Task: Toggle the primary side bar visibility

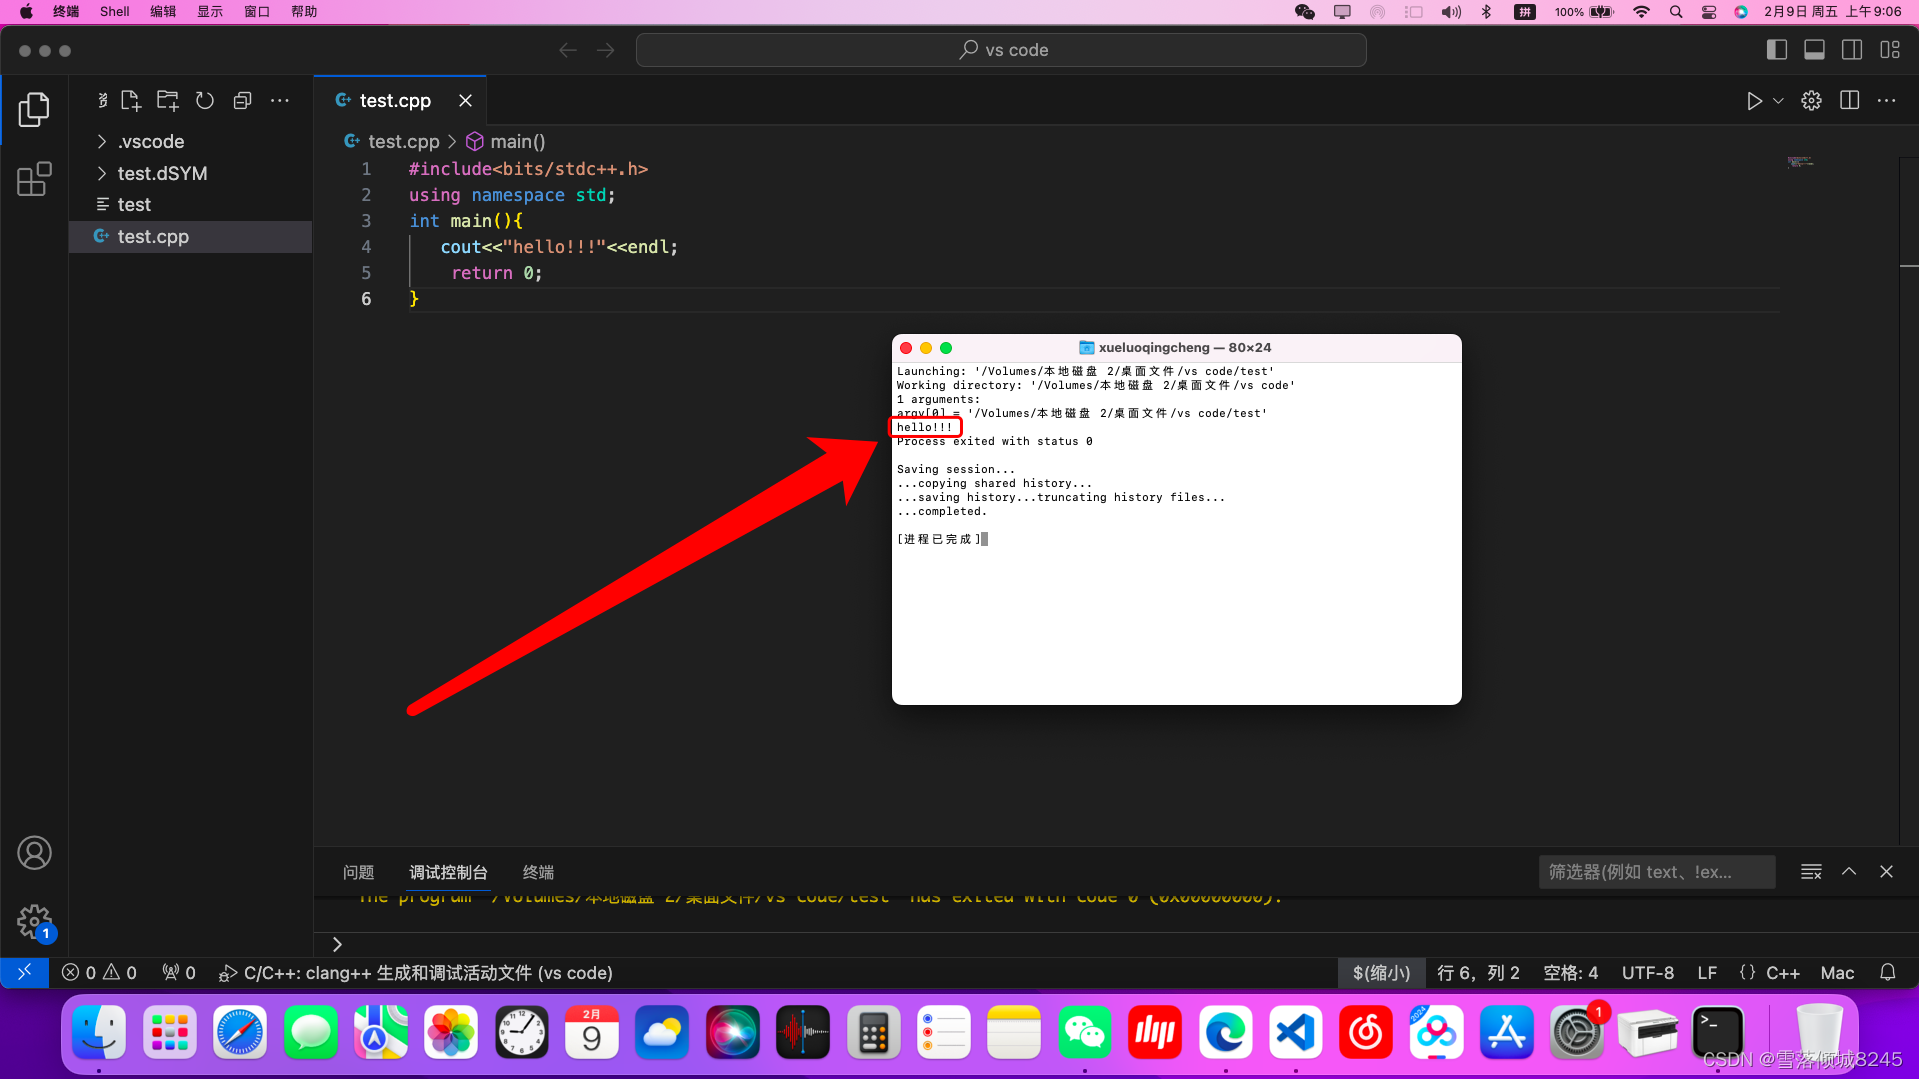Action: pos(1776,50)
